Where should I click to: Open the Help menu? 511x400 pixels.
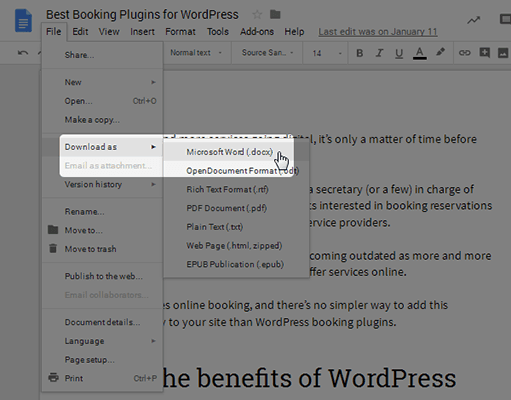tap(294, 32)
